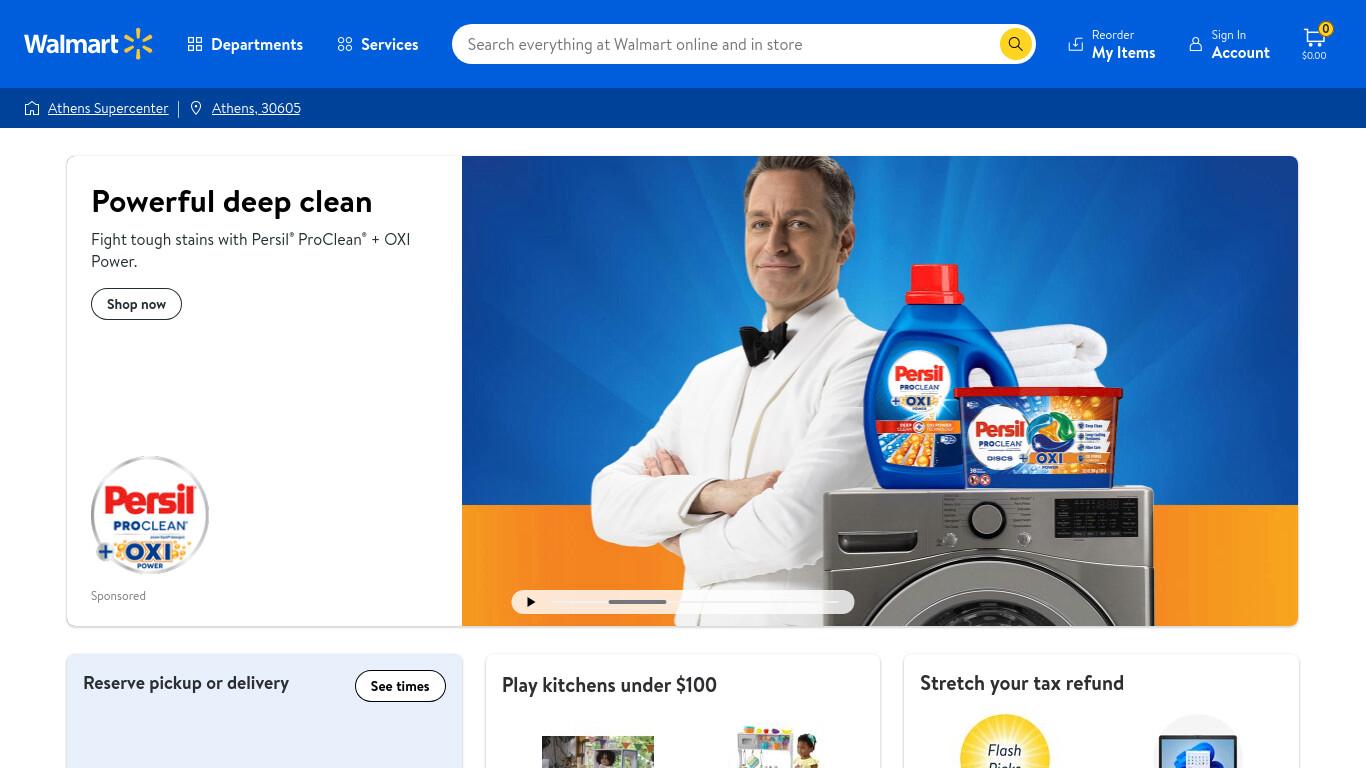Image resolution: width=1366 pixels, height=768 pixels.
Task: Click the location pin icon beside Athens, 30605
Action: pos(196,108)
